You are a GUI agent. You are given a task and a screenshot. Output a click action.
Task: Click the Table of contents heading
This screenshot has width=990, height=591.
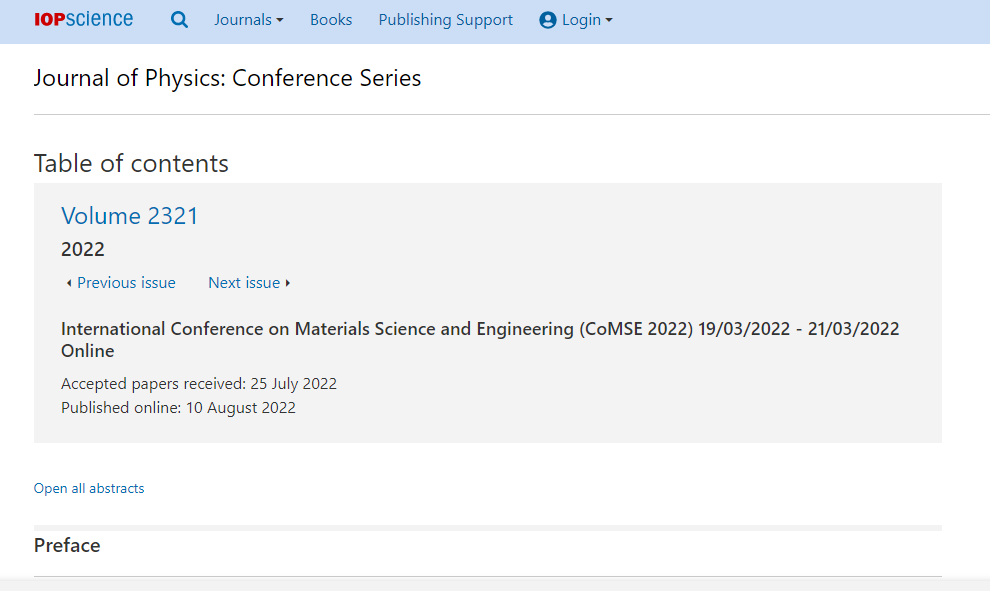point(131,164)
